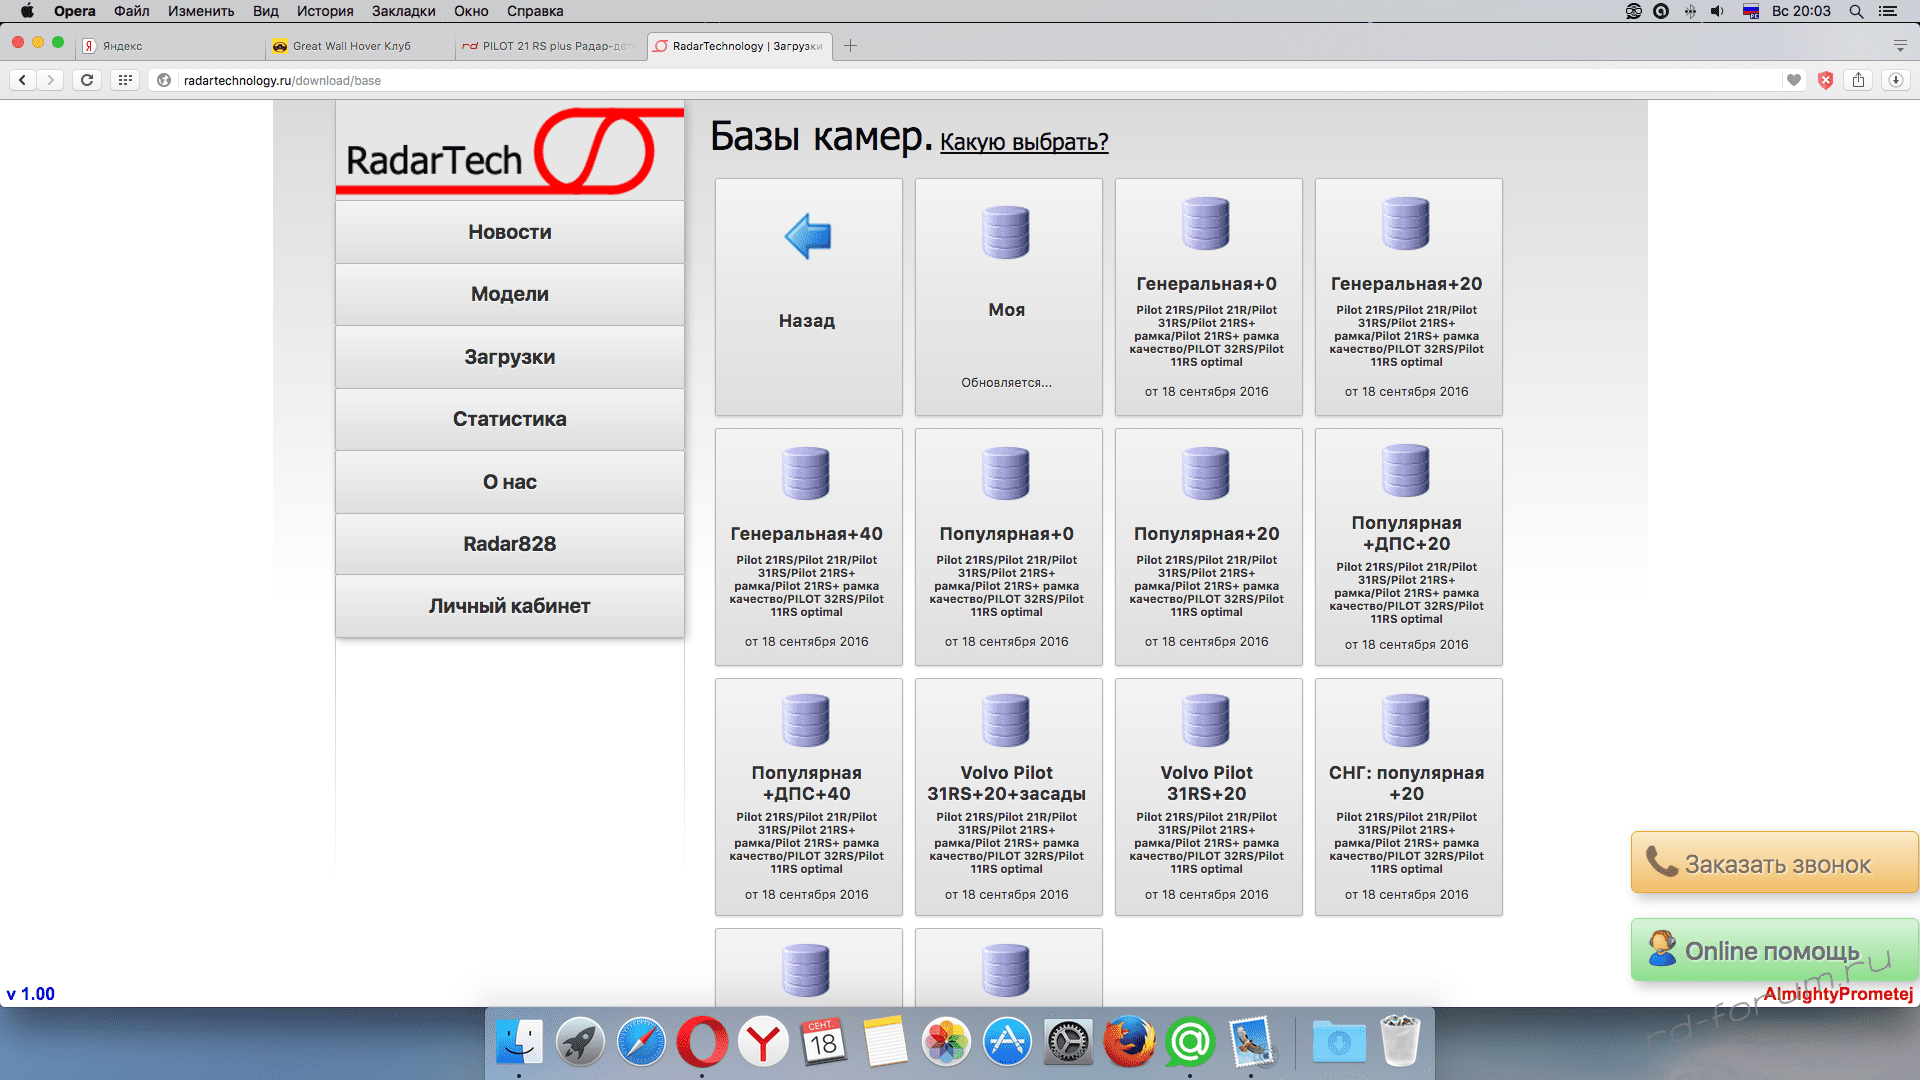
Task: Adjust sound via menu bar volume icon
Action: click(x=1717, y=11)
